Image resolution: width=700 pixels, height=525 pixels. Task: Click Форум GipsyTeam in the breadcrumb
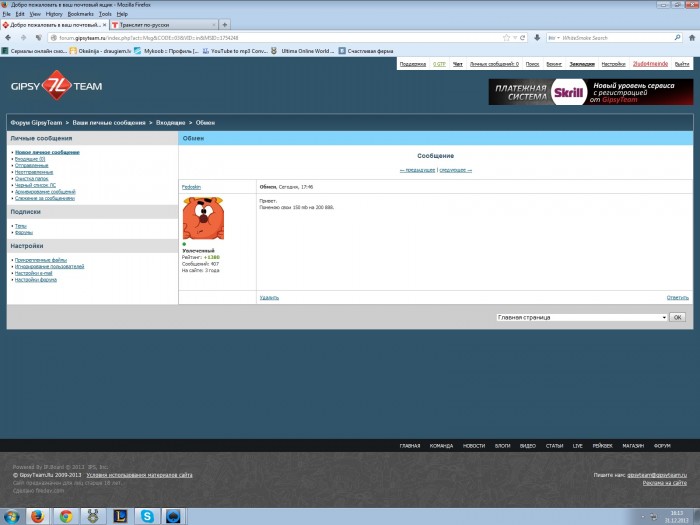tap(36, 123)
